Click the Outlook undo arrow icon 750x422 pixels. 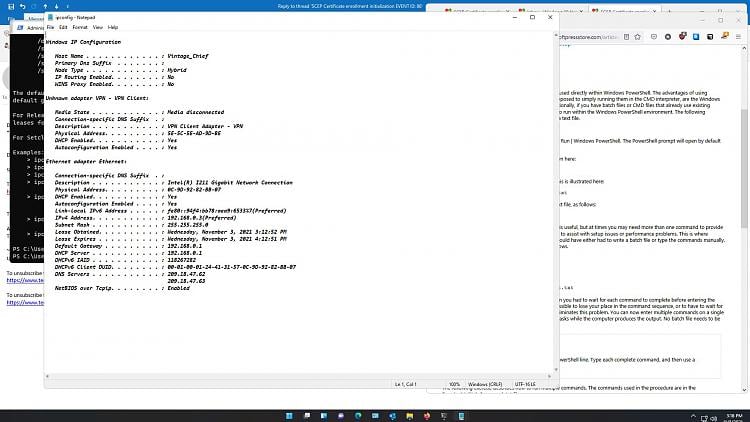22,6
